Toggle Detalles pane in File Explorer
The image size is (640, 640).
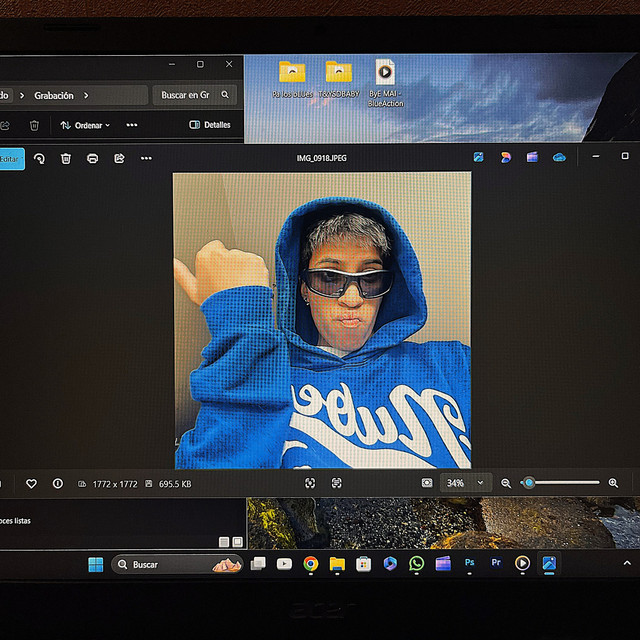coord(210,125)
